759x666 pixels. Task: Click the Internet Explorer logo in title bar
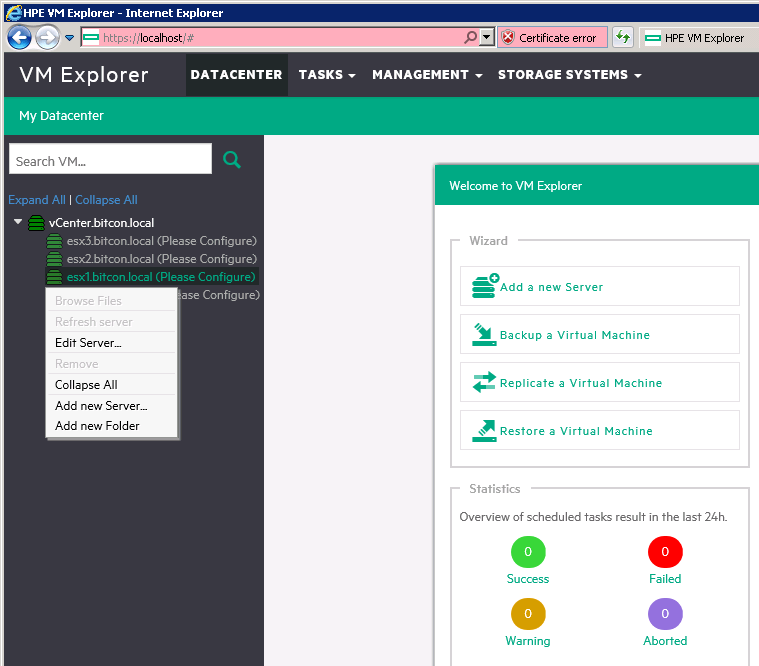pyautogui.click(x=14, y=13)
